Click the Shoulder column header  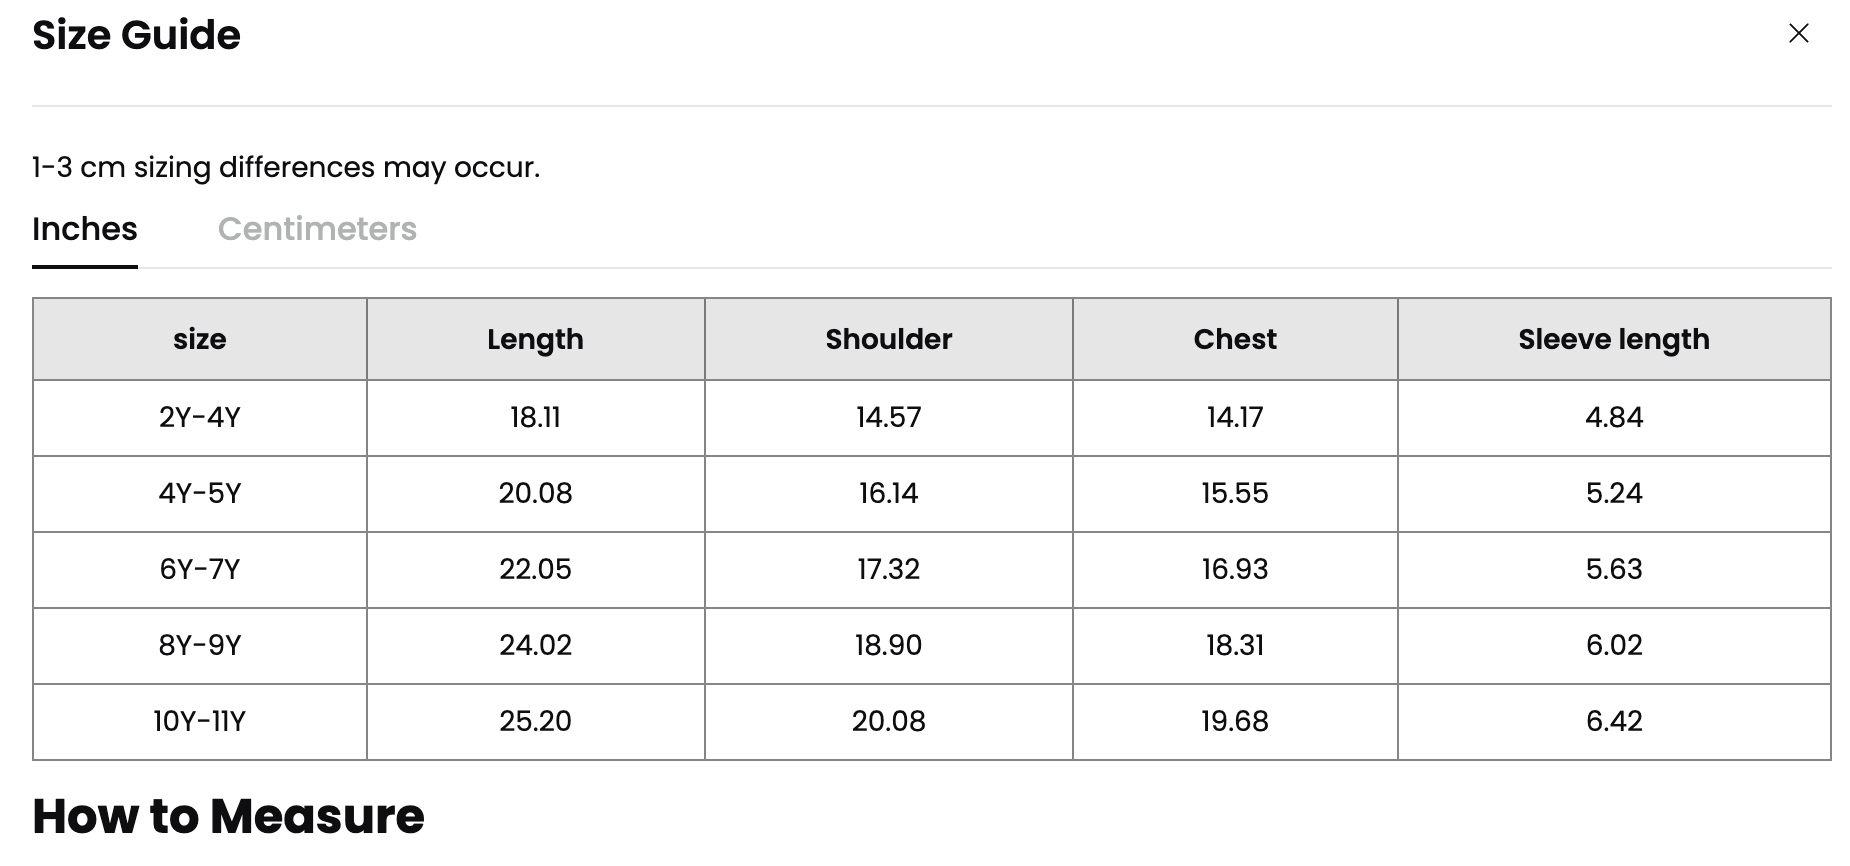click(888, 339)
